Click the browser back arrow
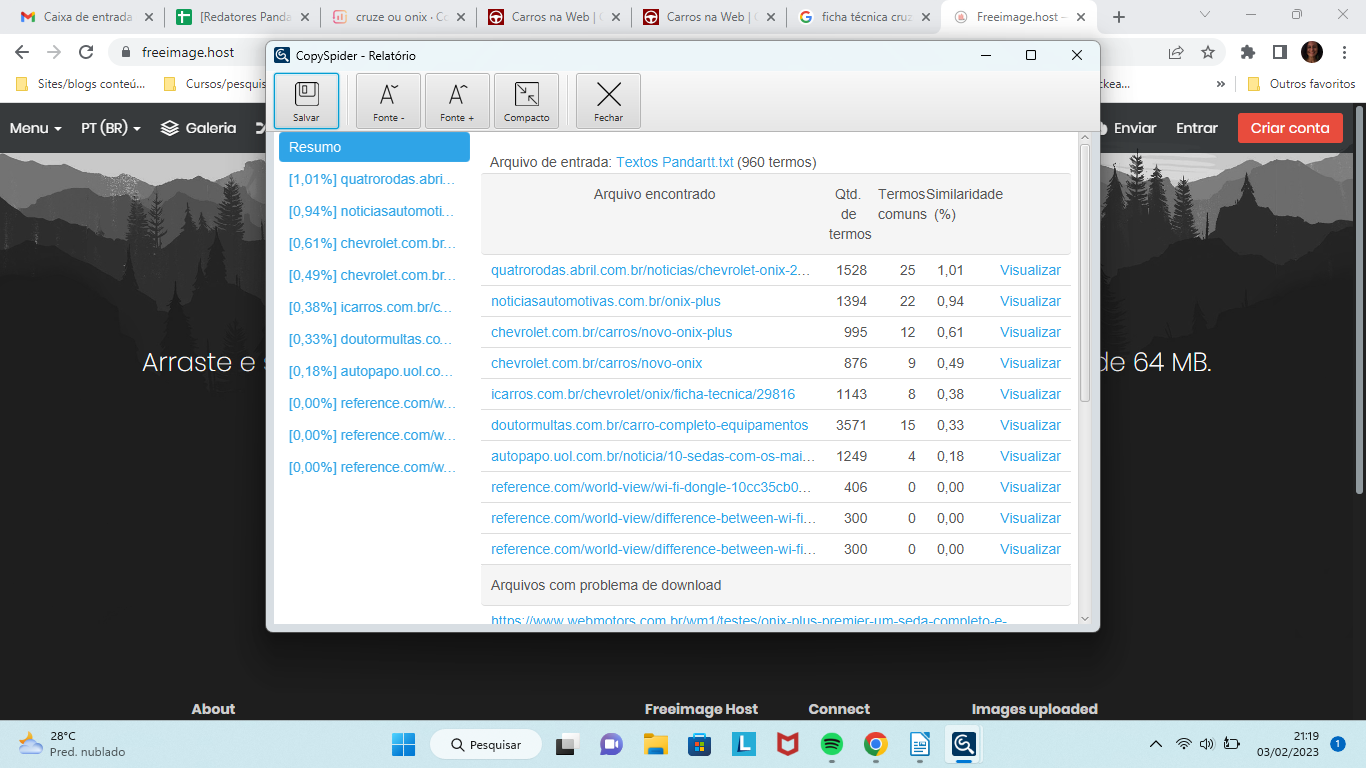The image size is (1366, 768). tap(22, 52)
